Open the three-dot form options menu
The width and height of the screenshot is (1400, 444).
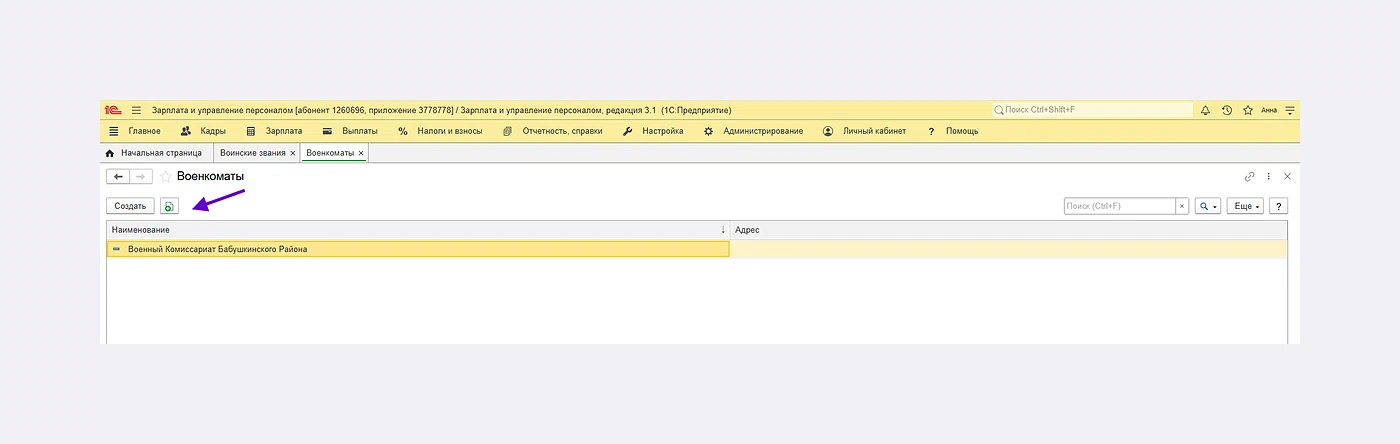(1268, 176)
